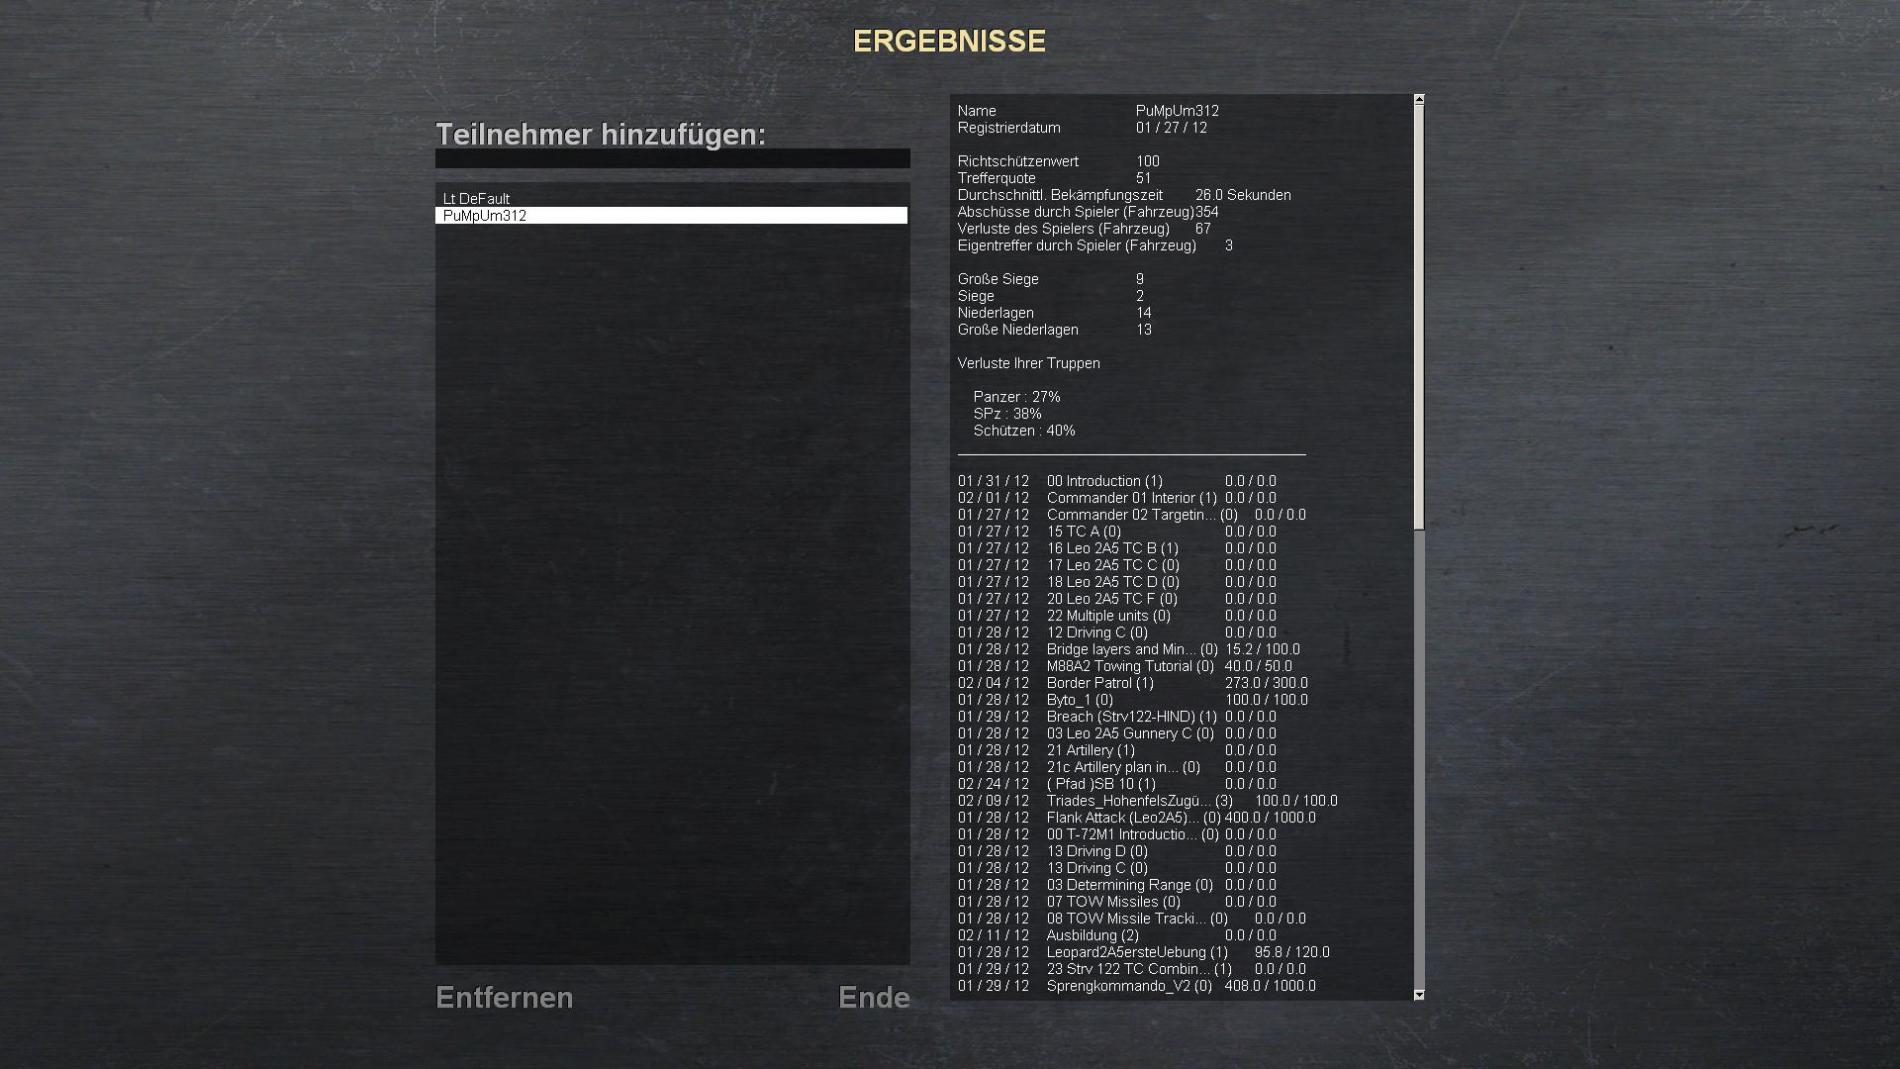Click the Ende button

point(873,997)
